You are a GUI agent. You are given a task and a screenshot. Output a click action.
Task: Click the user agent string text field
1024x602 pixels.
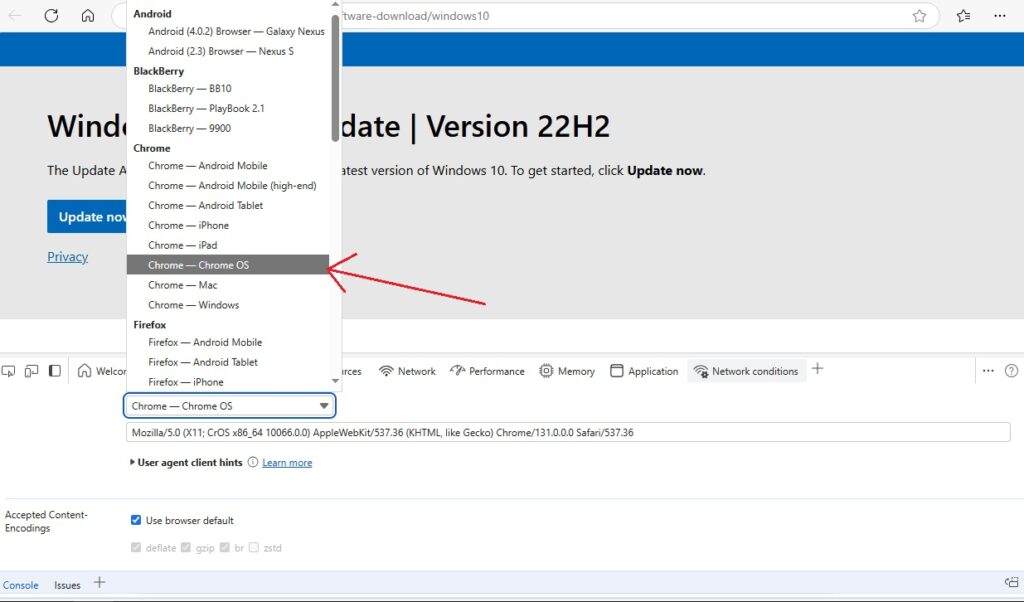[x=568, y=432]
